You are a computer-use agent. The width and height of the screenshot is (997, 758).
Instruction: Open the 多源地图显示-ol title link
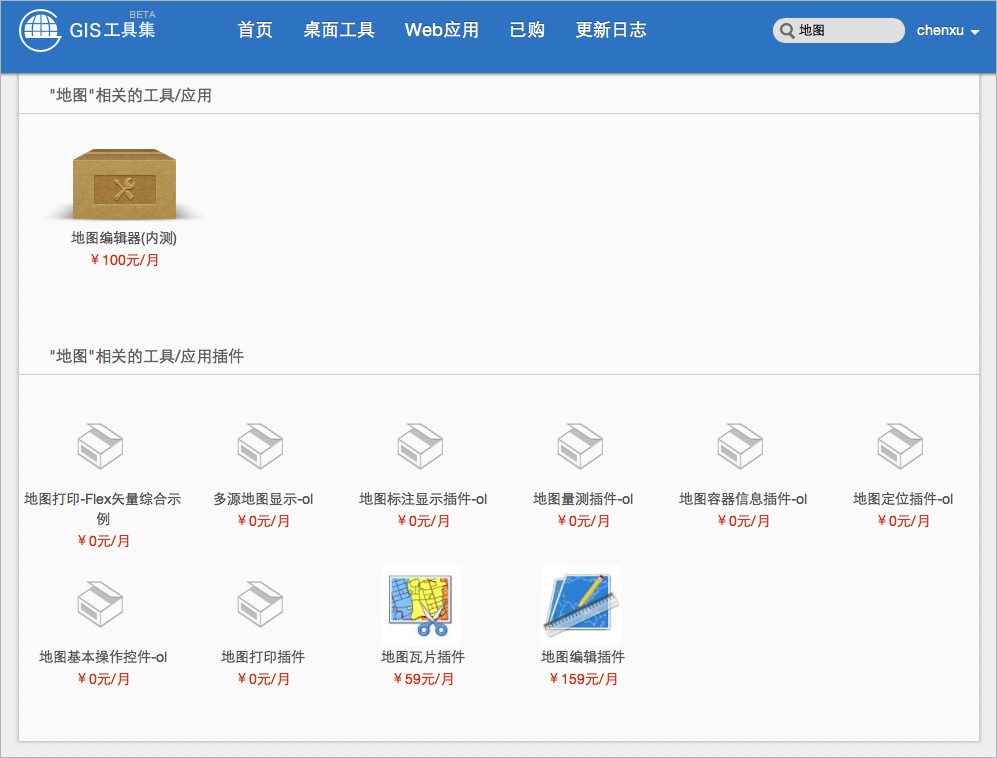263,499
